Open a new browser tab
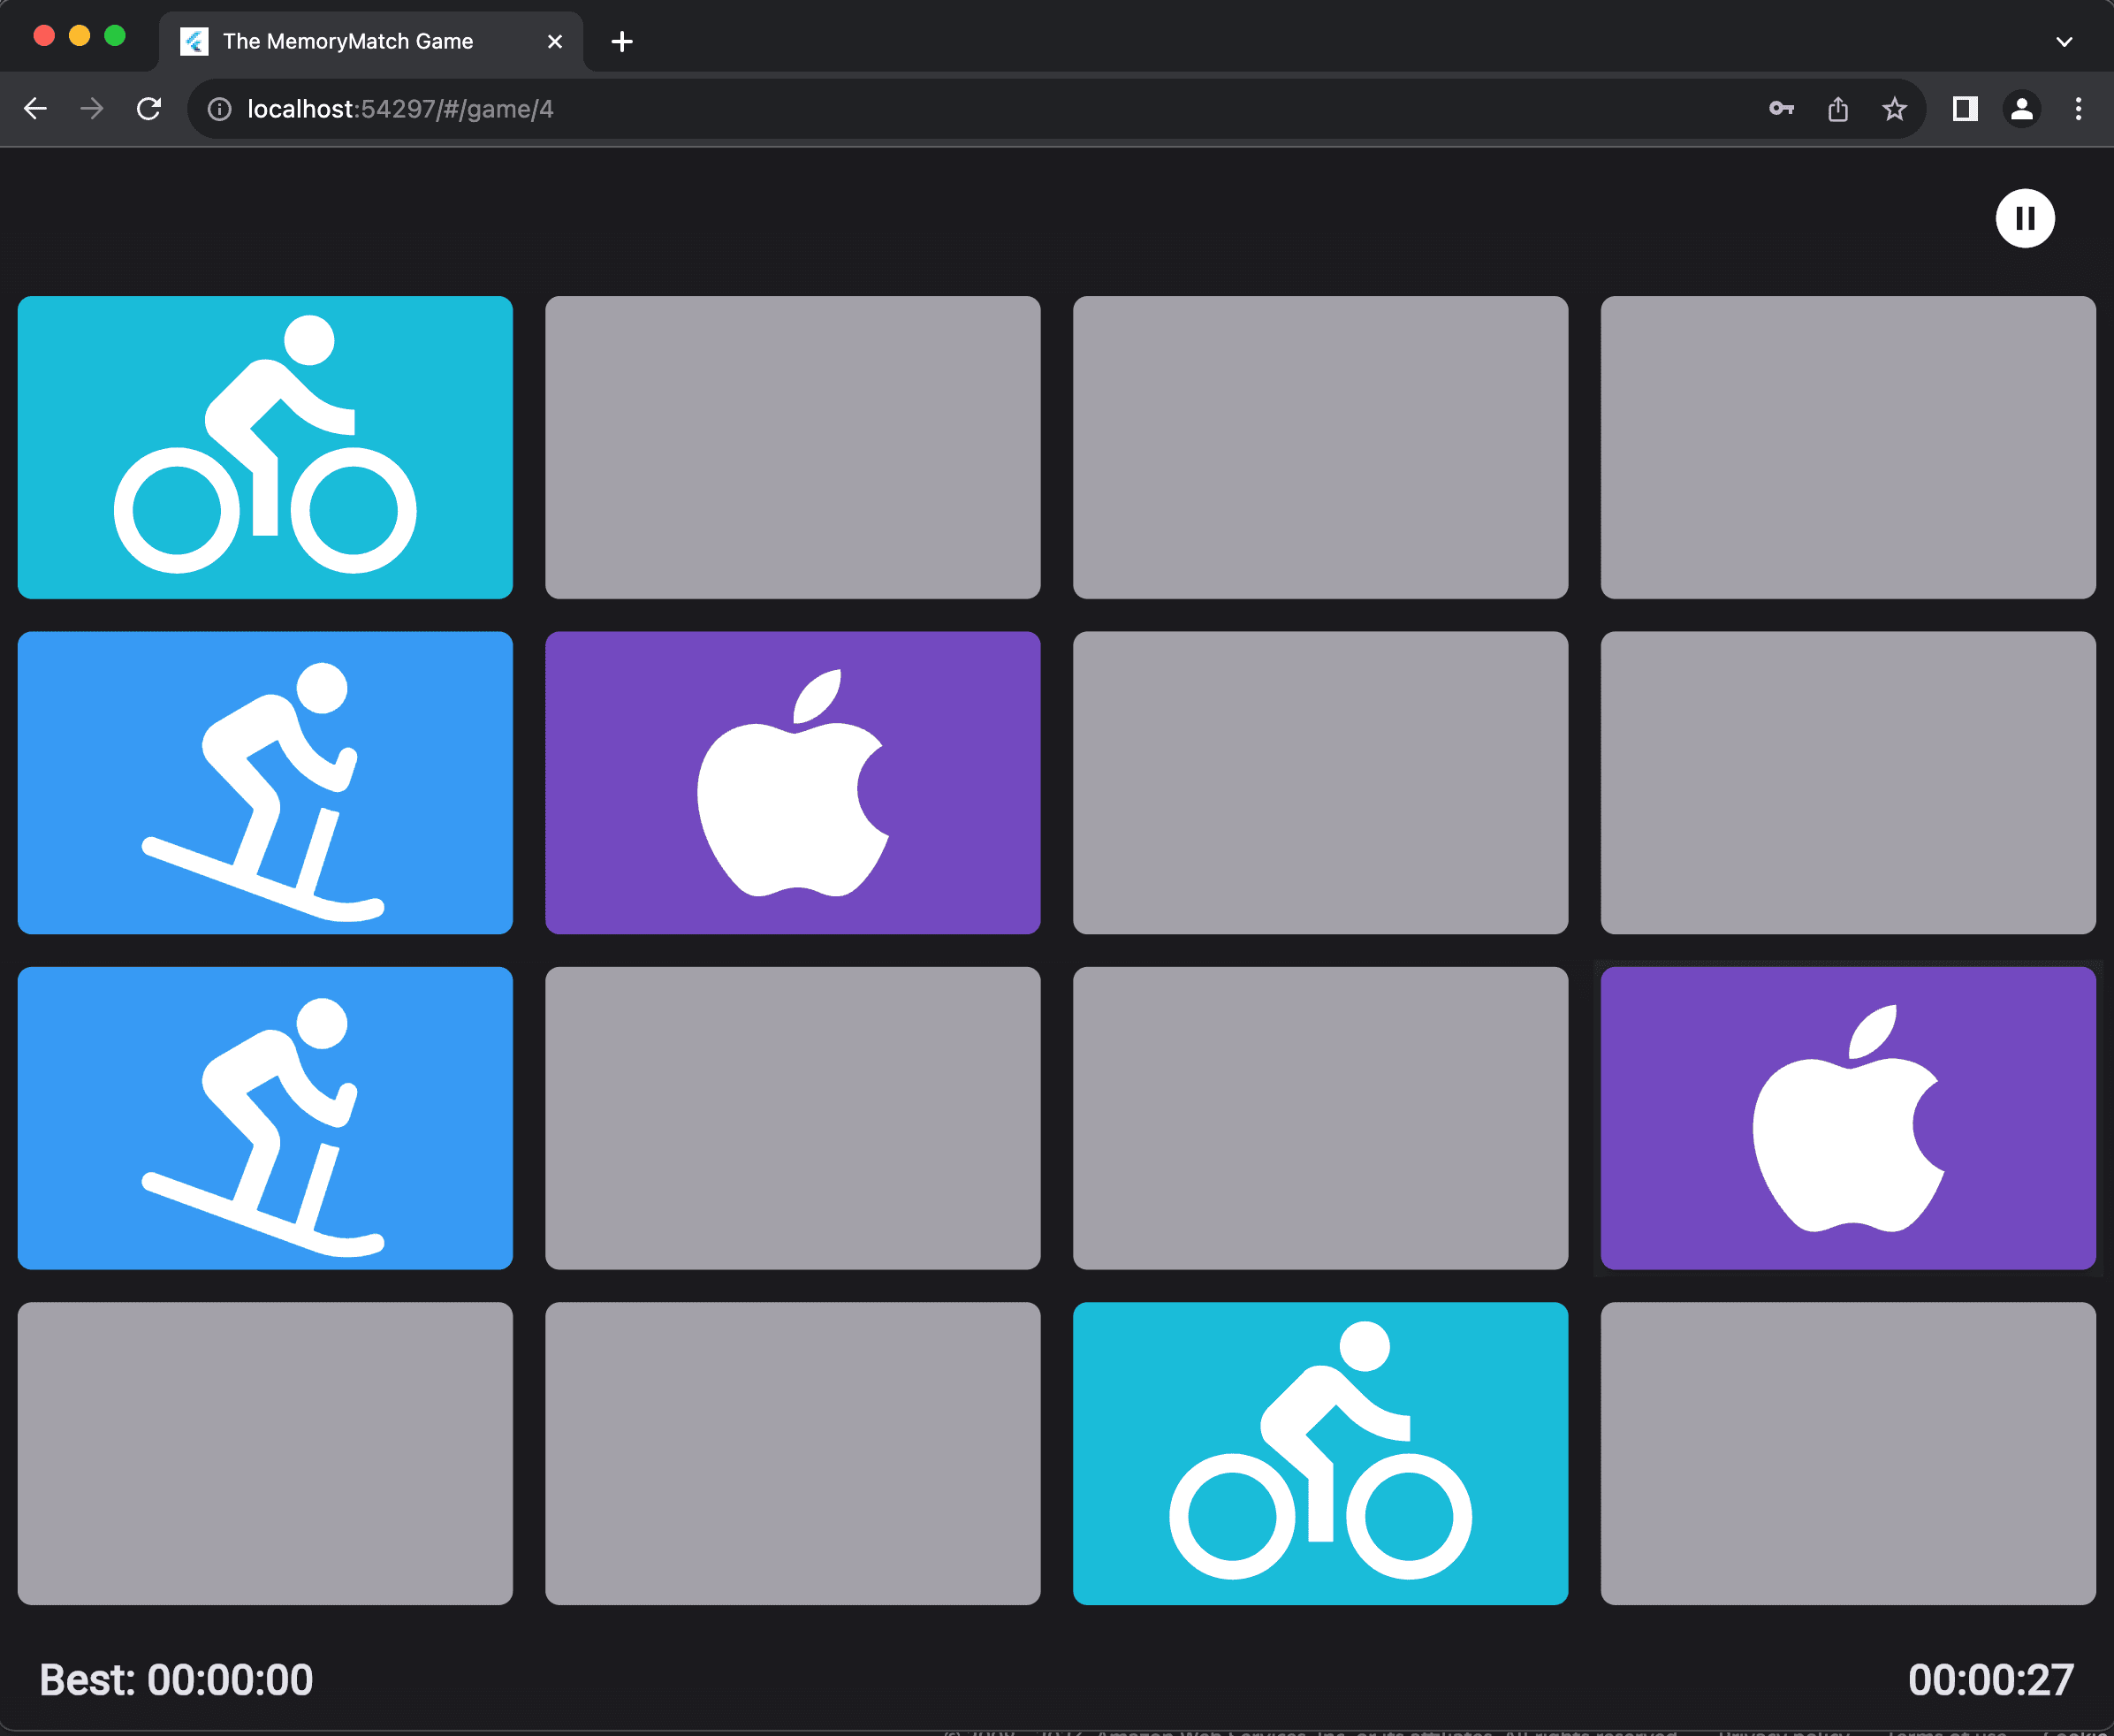Image resolution: width=2114 pixels, height=1736 pixels. [x=622, y=41]
